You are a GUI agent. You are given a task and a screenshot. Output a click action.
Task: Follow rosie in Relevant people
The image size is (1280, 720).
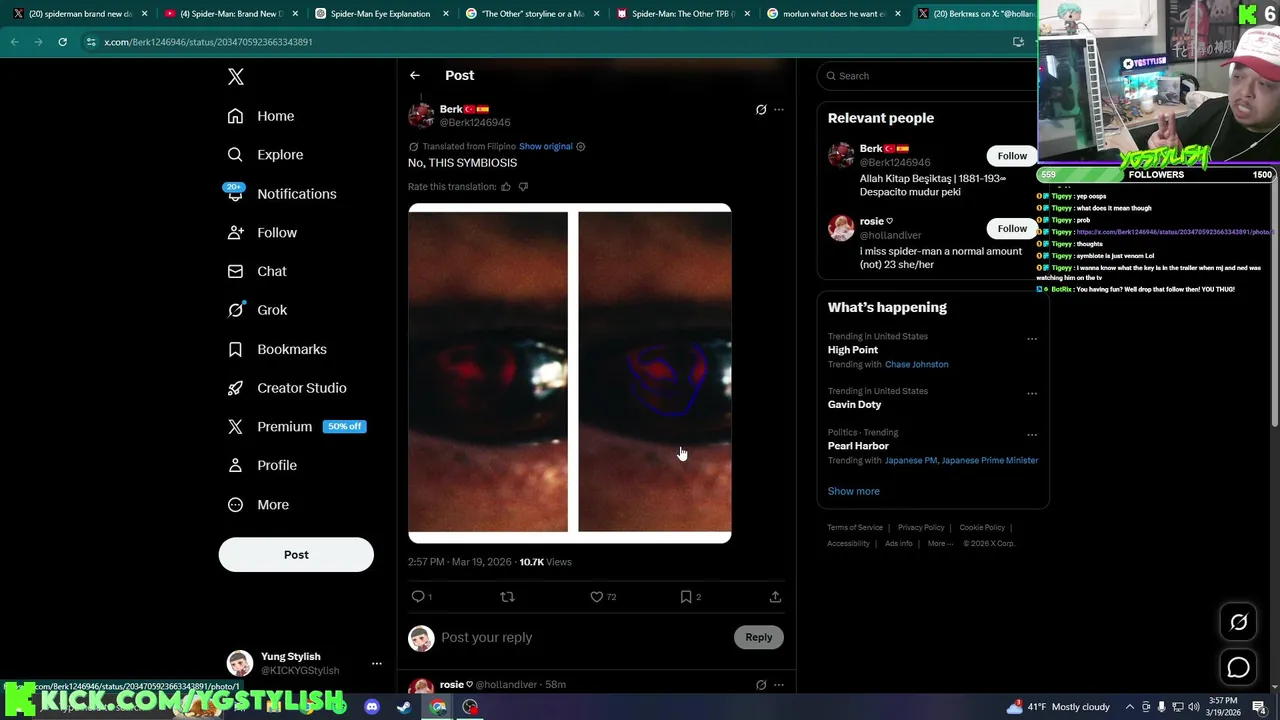coord(1012,229)
